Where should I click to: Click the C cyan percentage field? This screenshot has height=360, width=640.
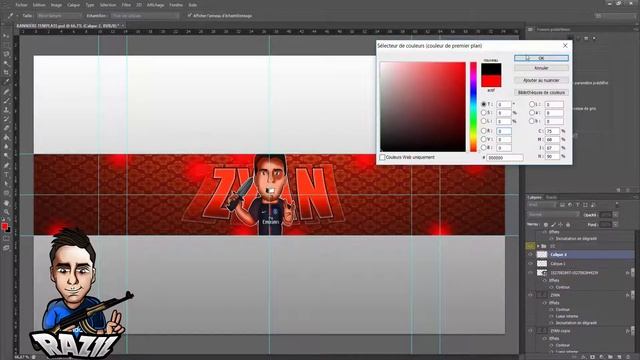(553, 131)
